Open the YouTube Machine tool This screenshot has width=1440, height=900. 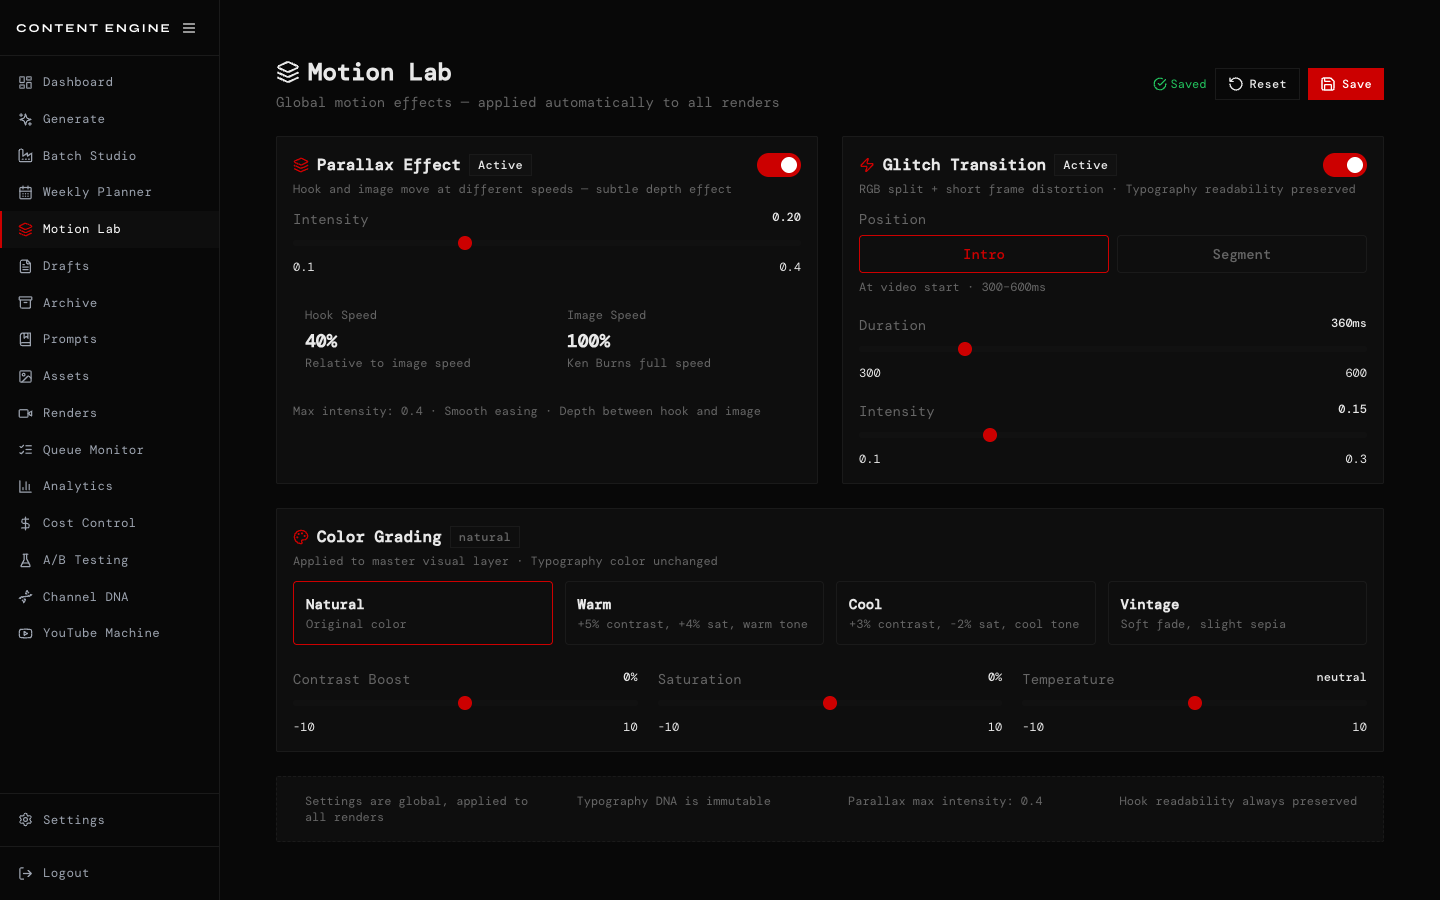tap(101, 633)
